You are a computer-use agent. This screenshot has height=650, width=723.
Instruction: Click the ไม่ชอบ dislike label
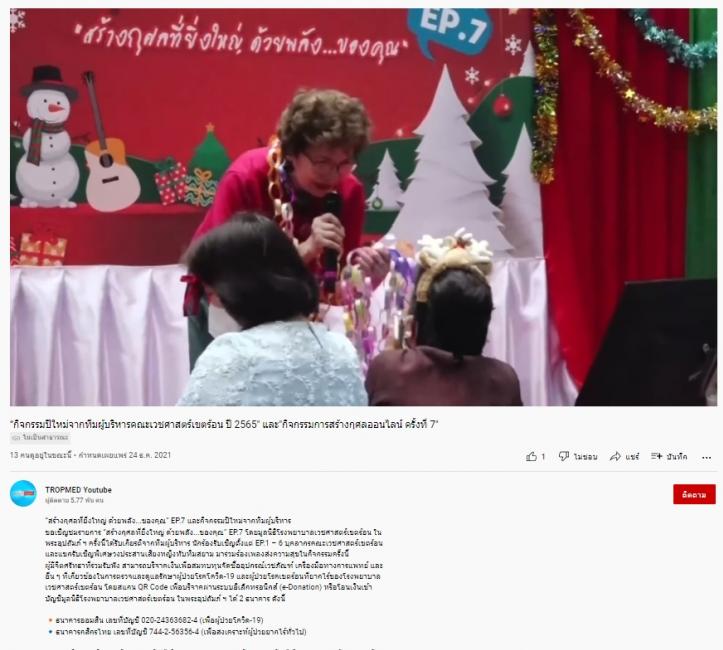click(586, 457)
